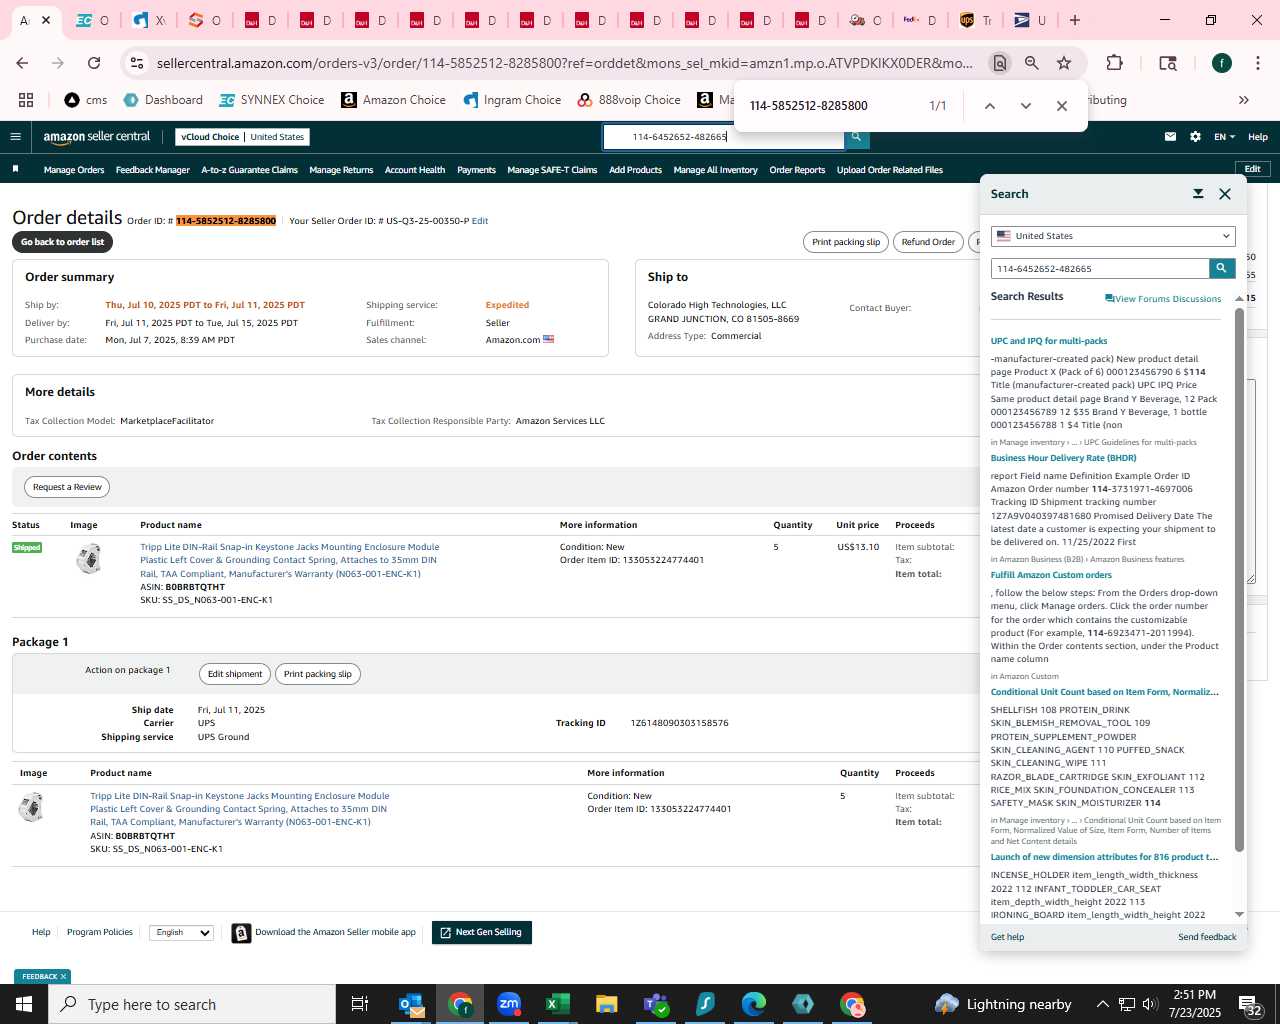This screenshot has height=1024, width=1280.
Task: Close the Search help panel
Action: [x=1225, y=194]
